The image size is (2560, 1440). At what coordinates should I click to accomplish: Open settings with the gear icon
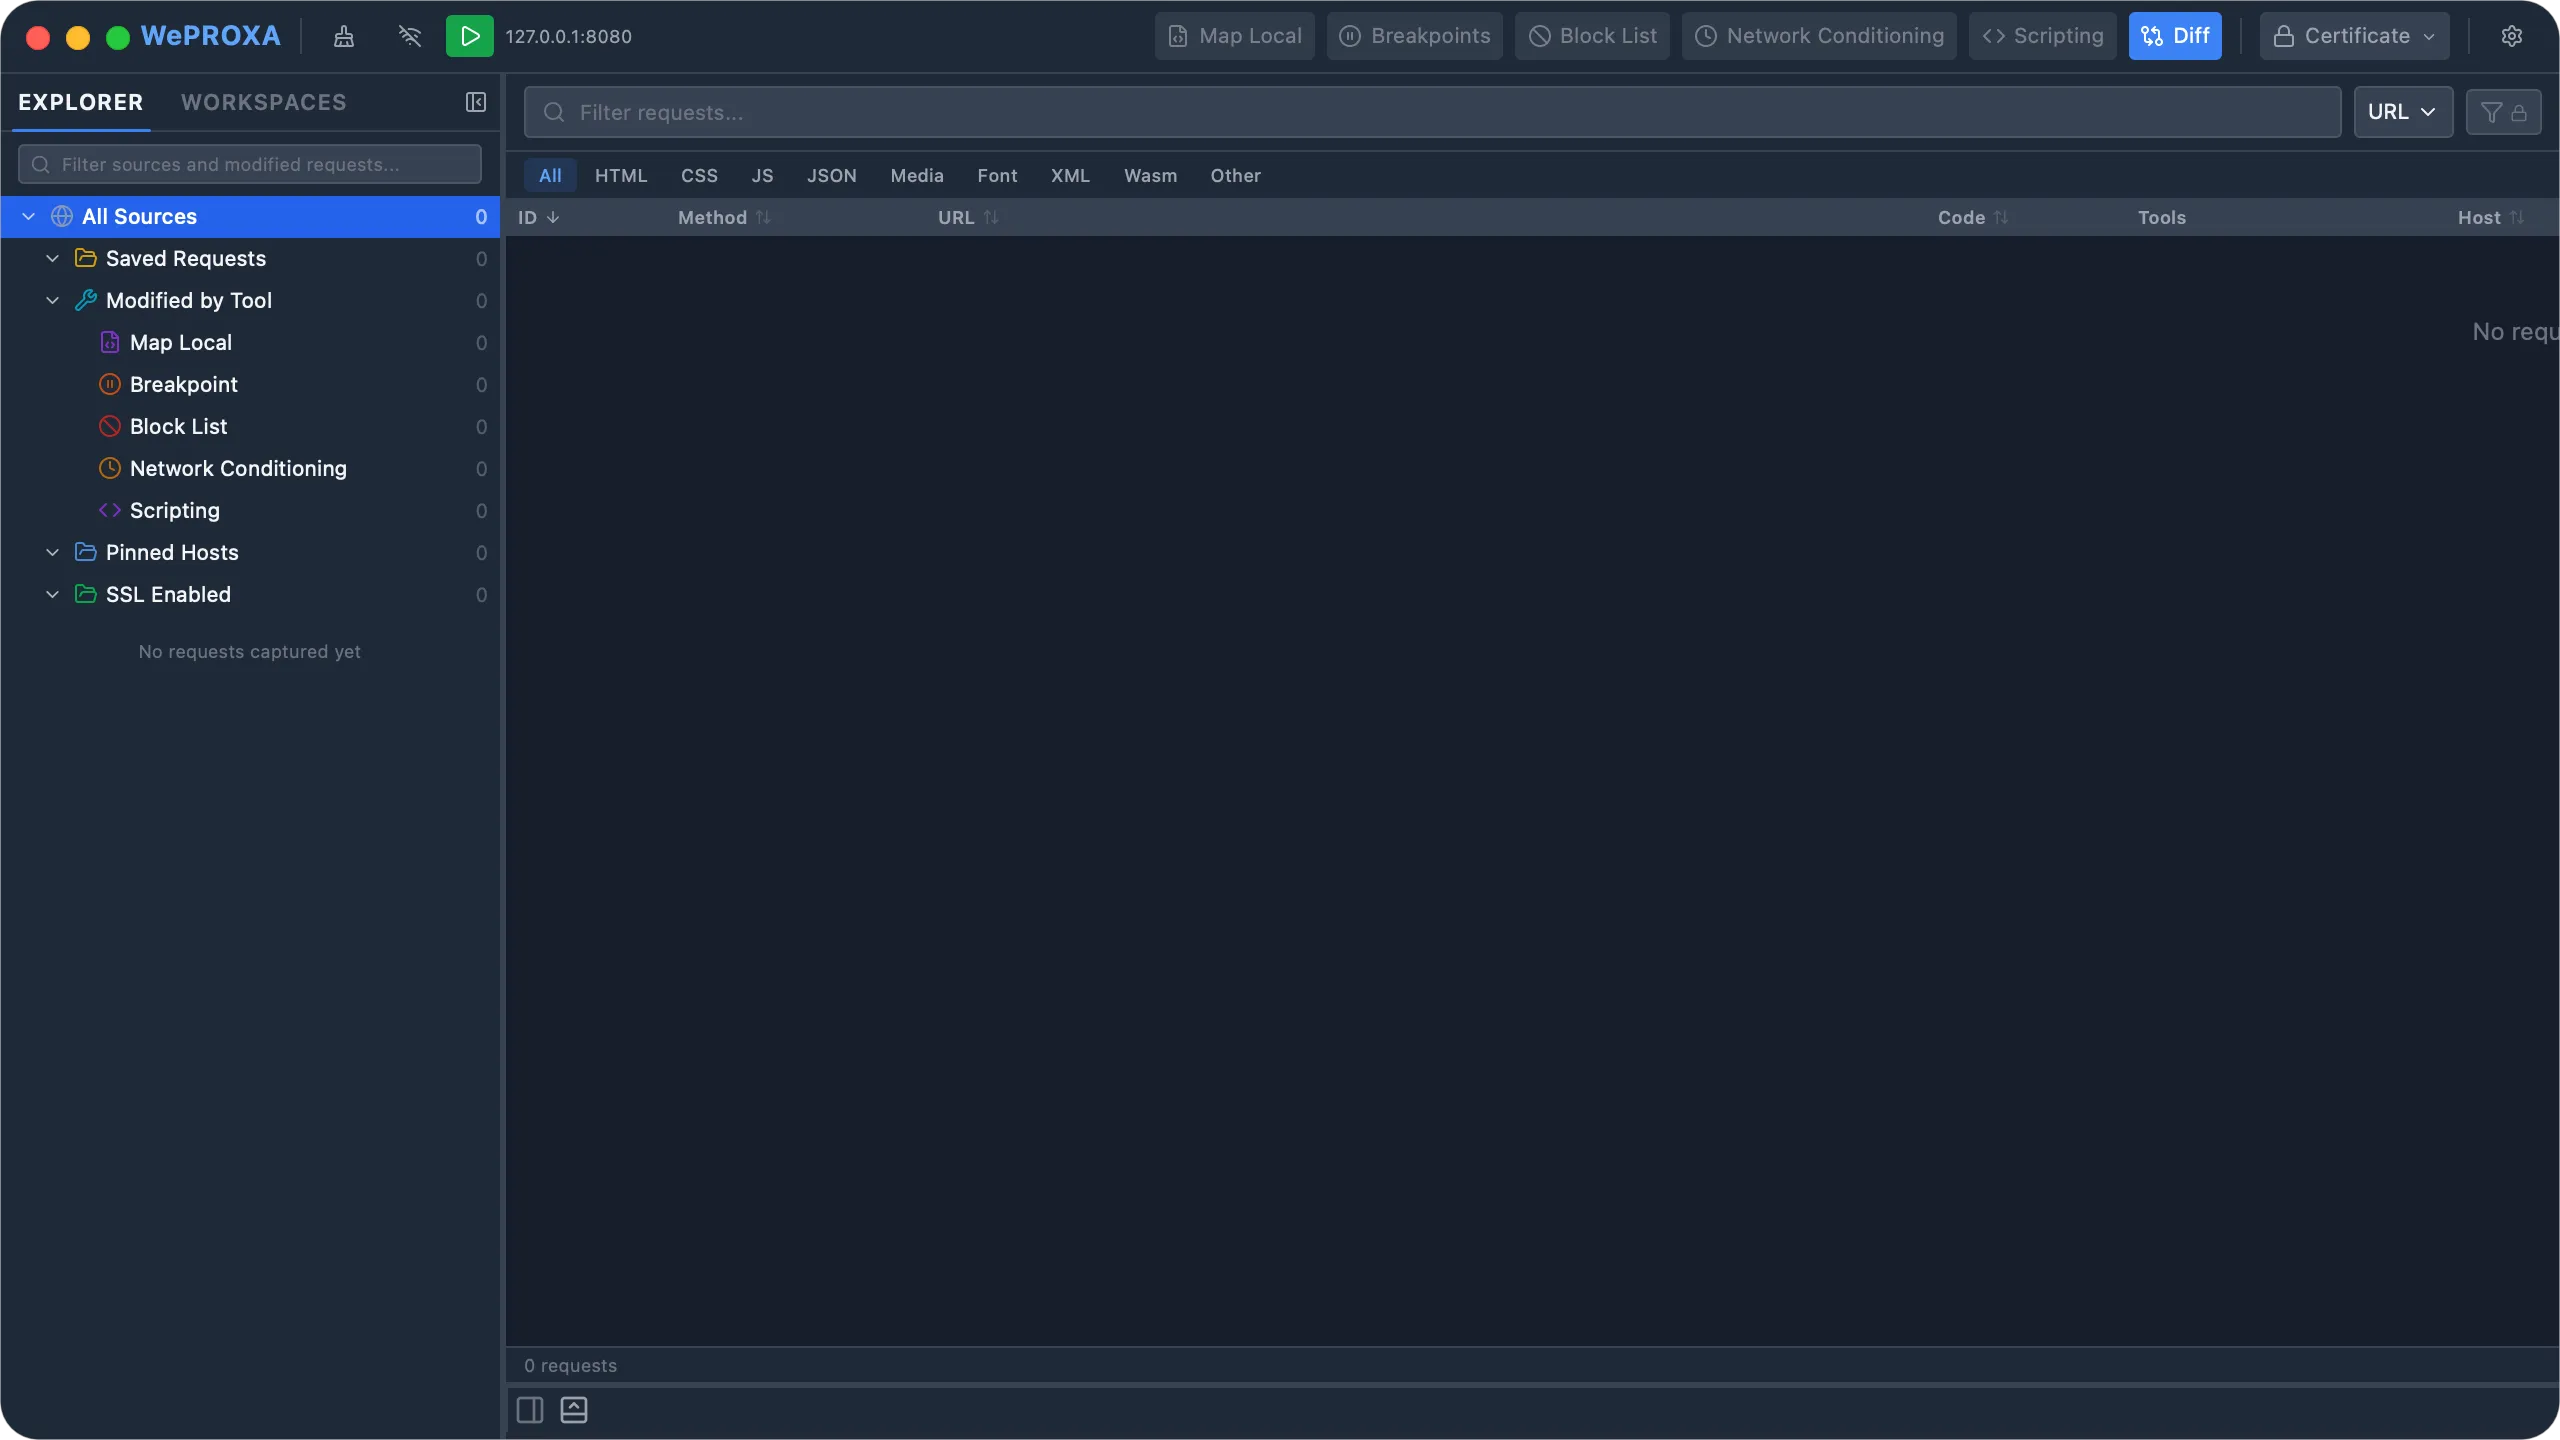(2512, 36)
